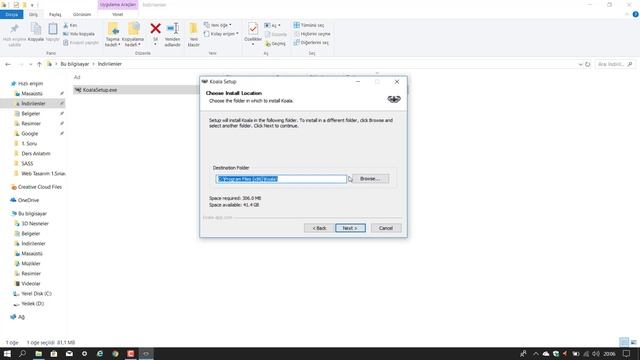Open the Windows Start menu
The height and width of the screenshot is (360, 640).
point(7,353)
